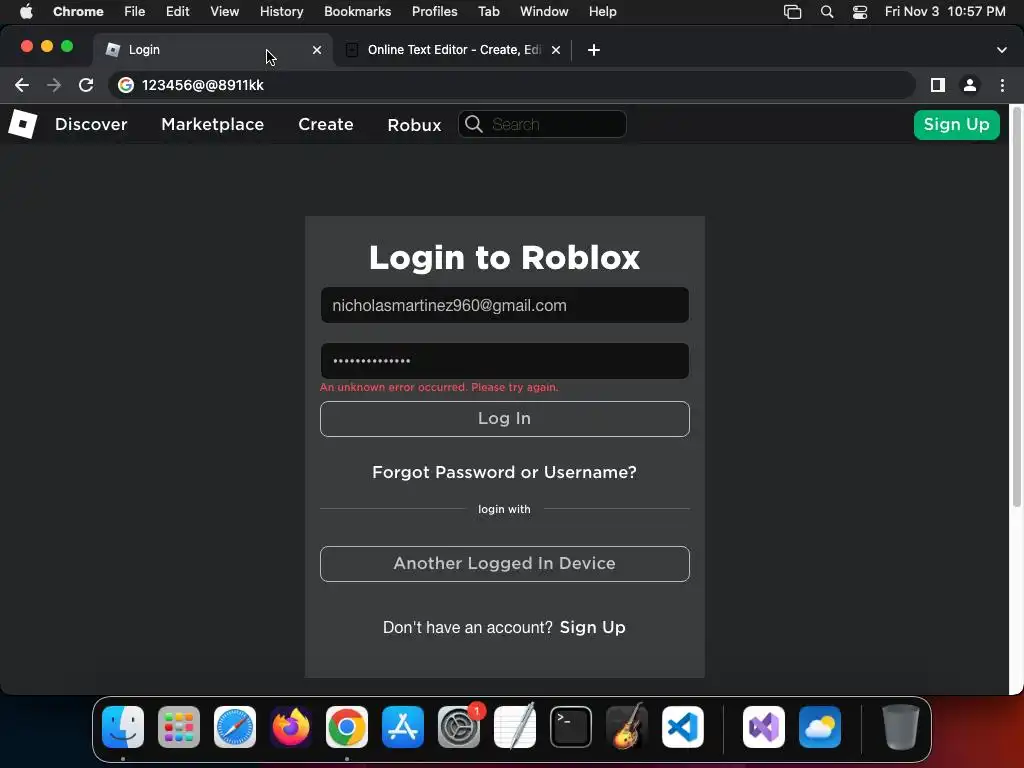Click the Stage Manager icon in menu bar
The height and width of the screenshot is (768, 1024).
click(793, 12)
